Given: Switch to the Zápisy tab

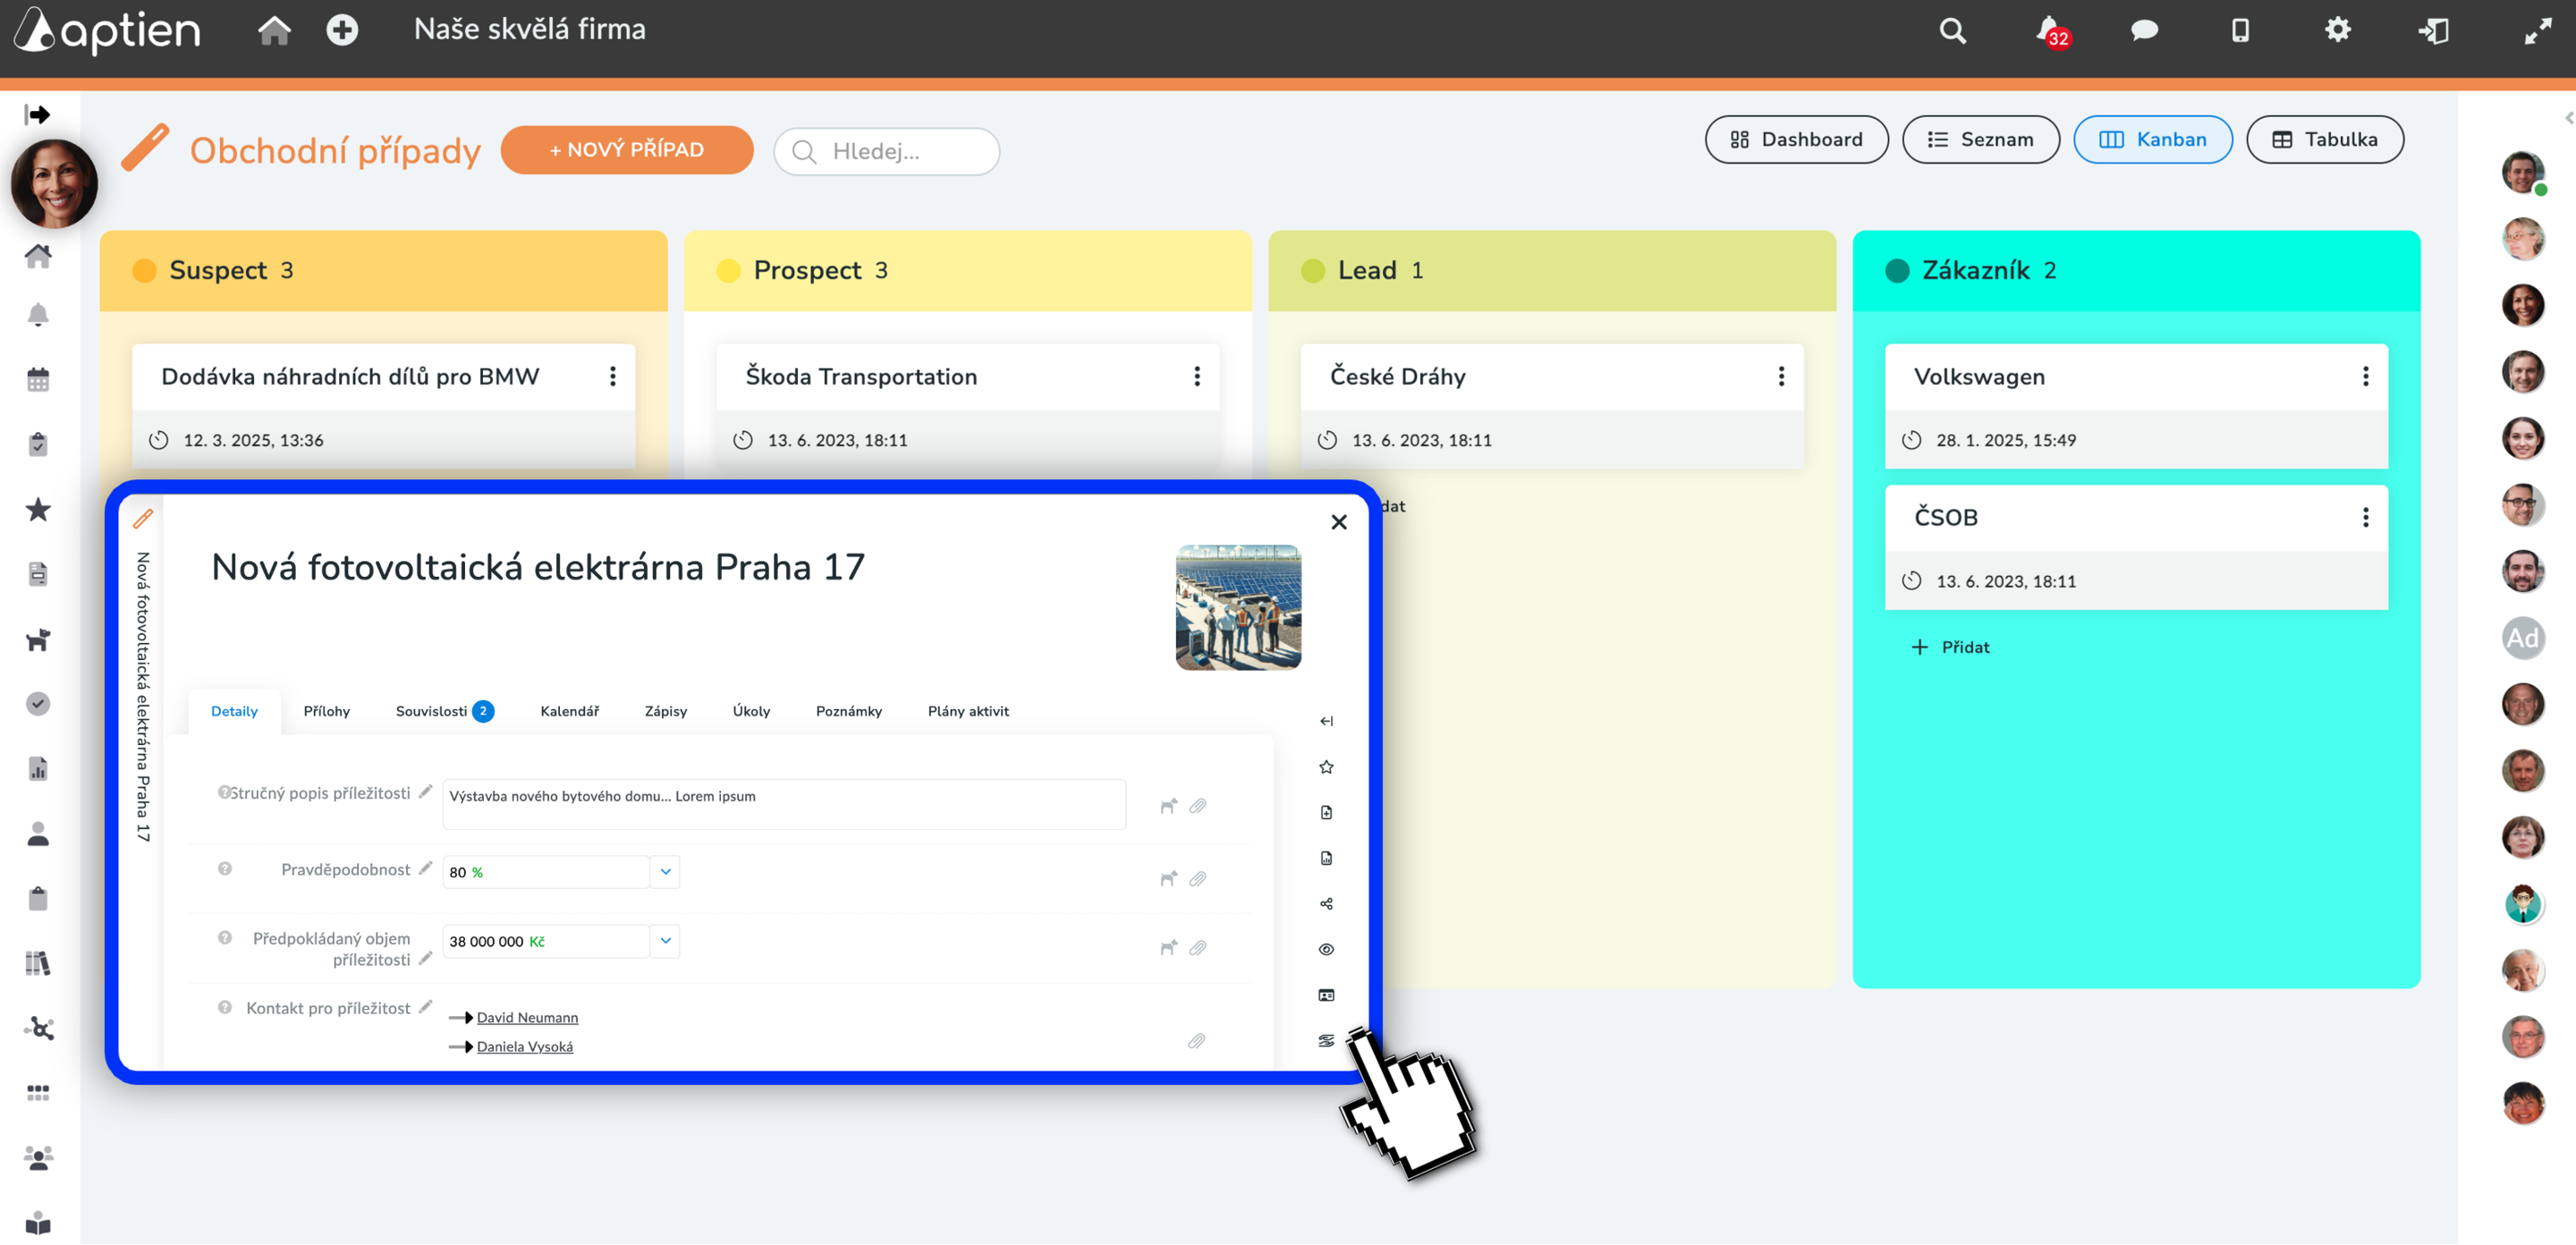Looking at the screenshot, I should click(665, 711).
